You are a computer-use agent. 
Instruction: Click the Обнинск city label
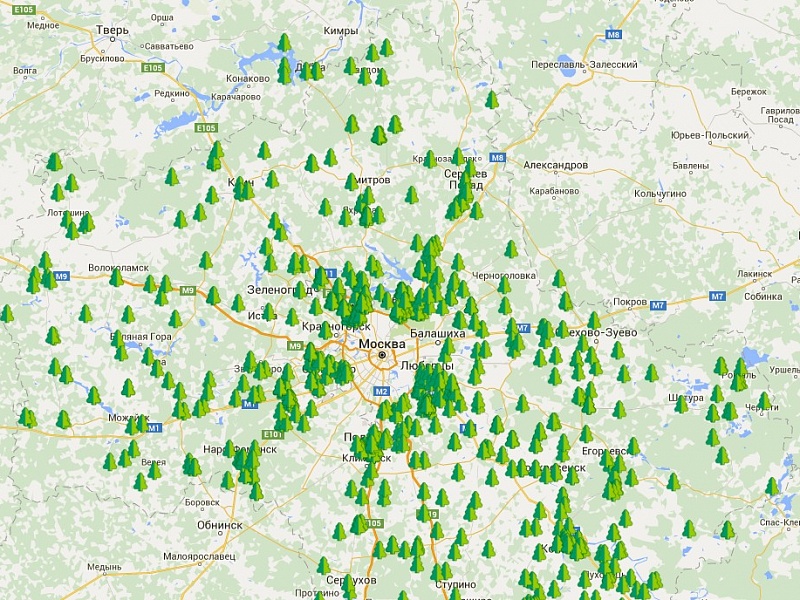tap(220, 525)
